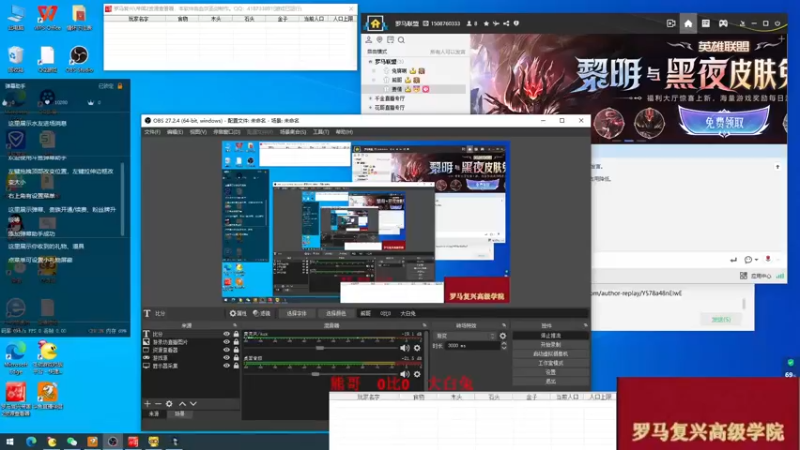Image resolution: width=800 pixels, height=450 pixels.
Task: Click star favorite icon in chat header
Action: (x=486, y=23)
